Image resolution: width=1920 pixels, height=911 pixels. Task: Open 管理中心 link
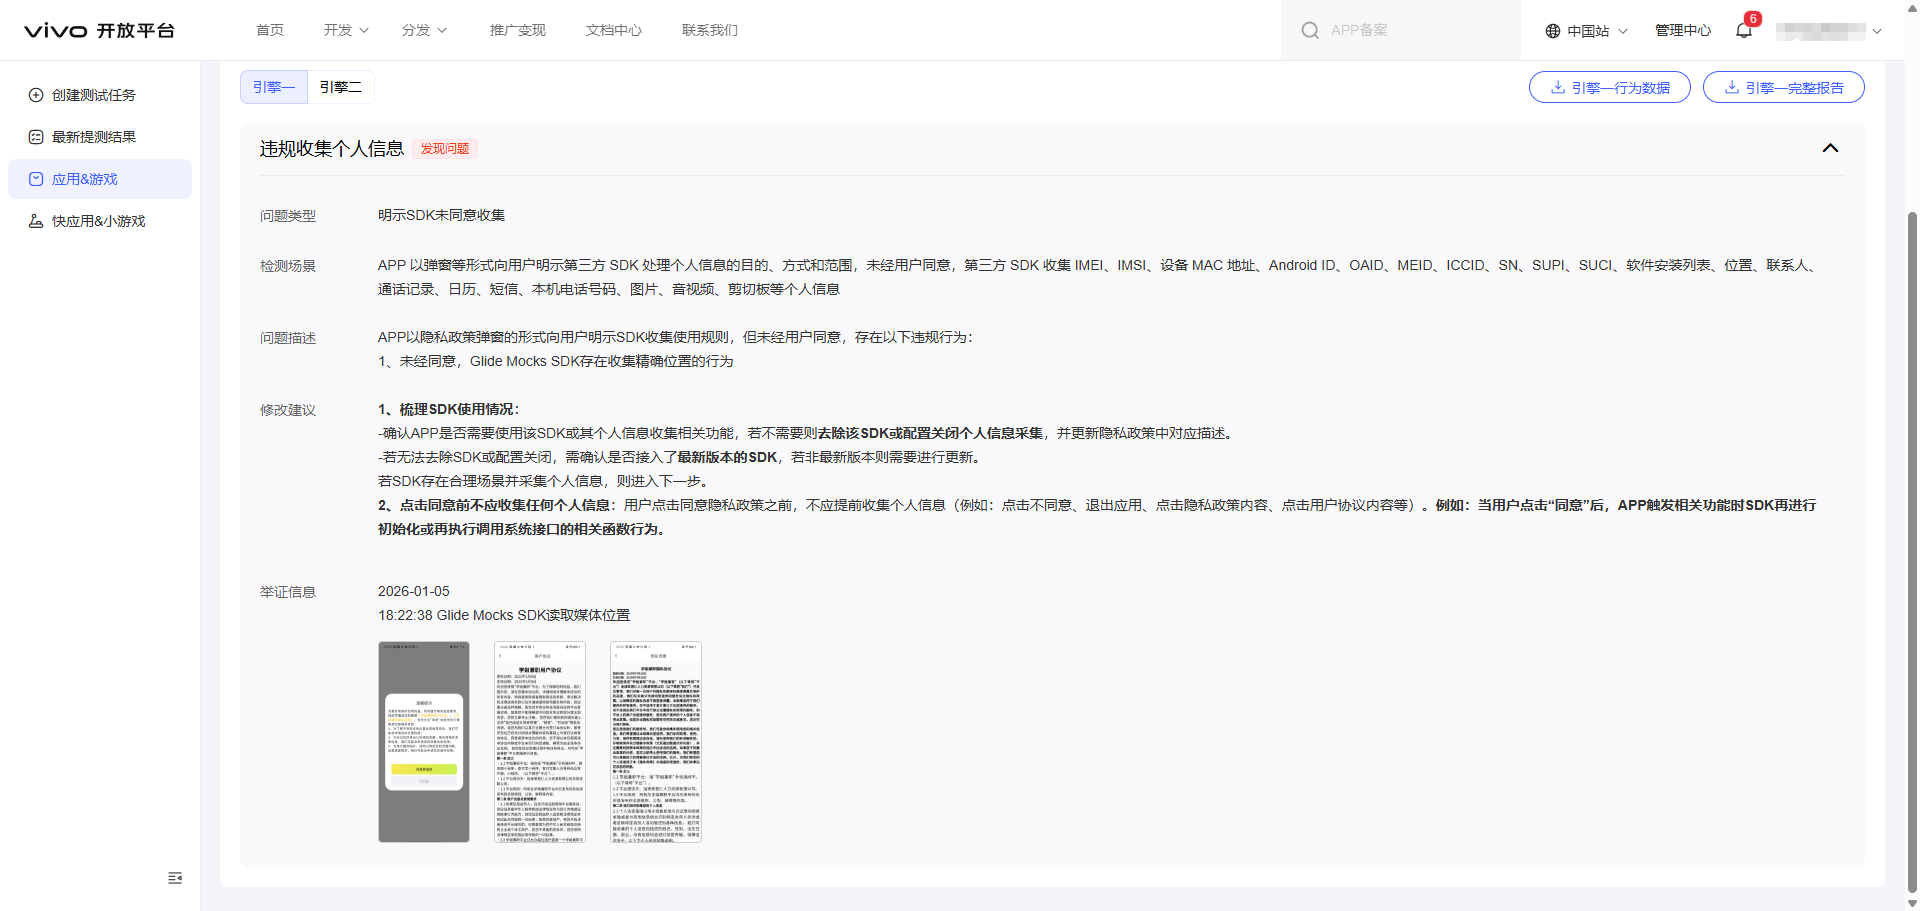(1683, 30)
